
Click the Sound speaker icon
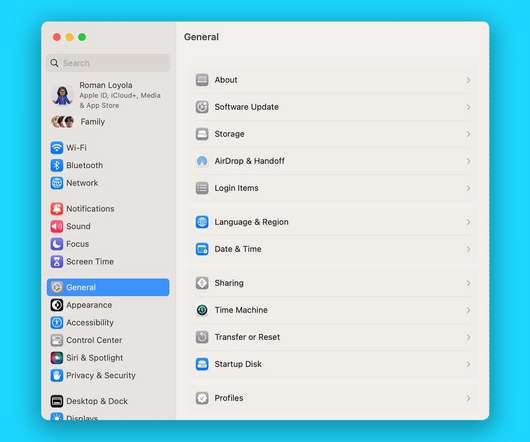point(56,226)
